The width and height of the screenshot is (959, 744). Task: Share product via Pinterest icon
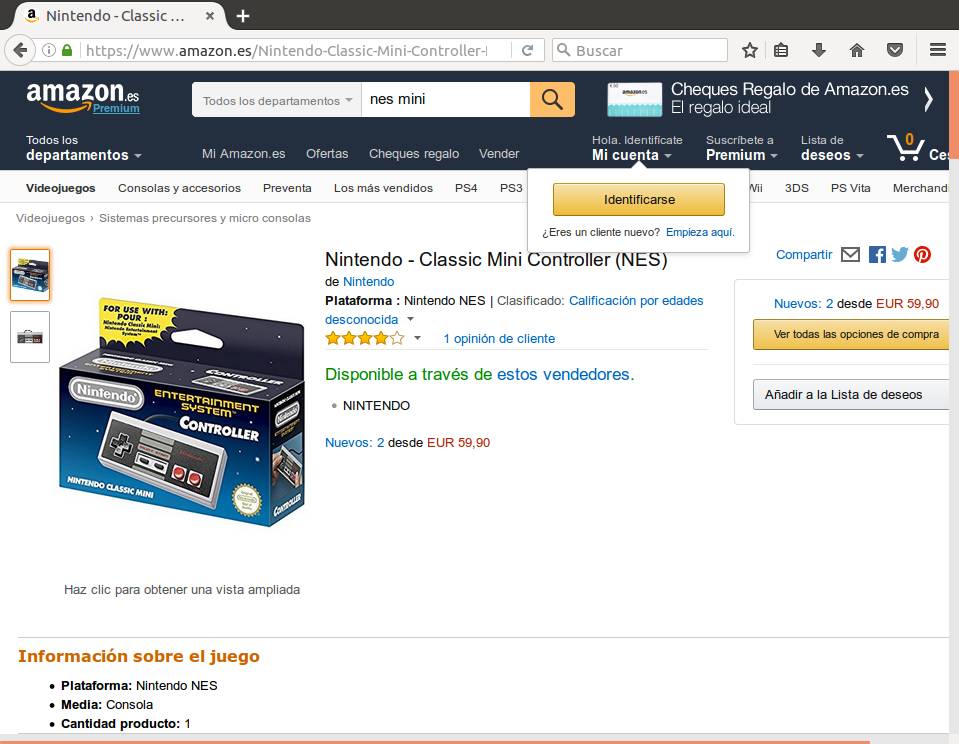(x=922, y=255)
